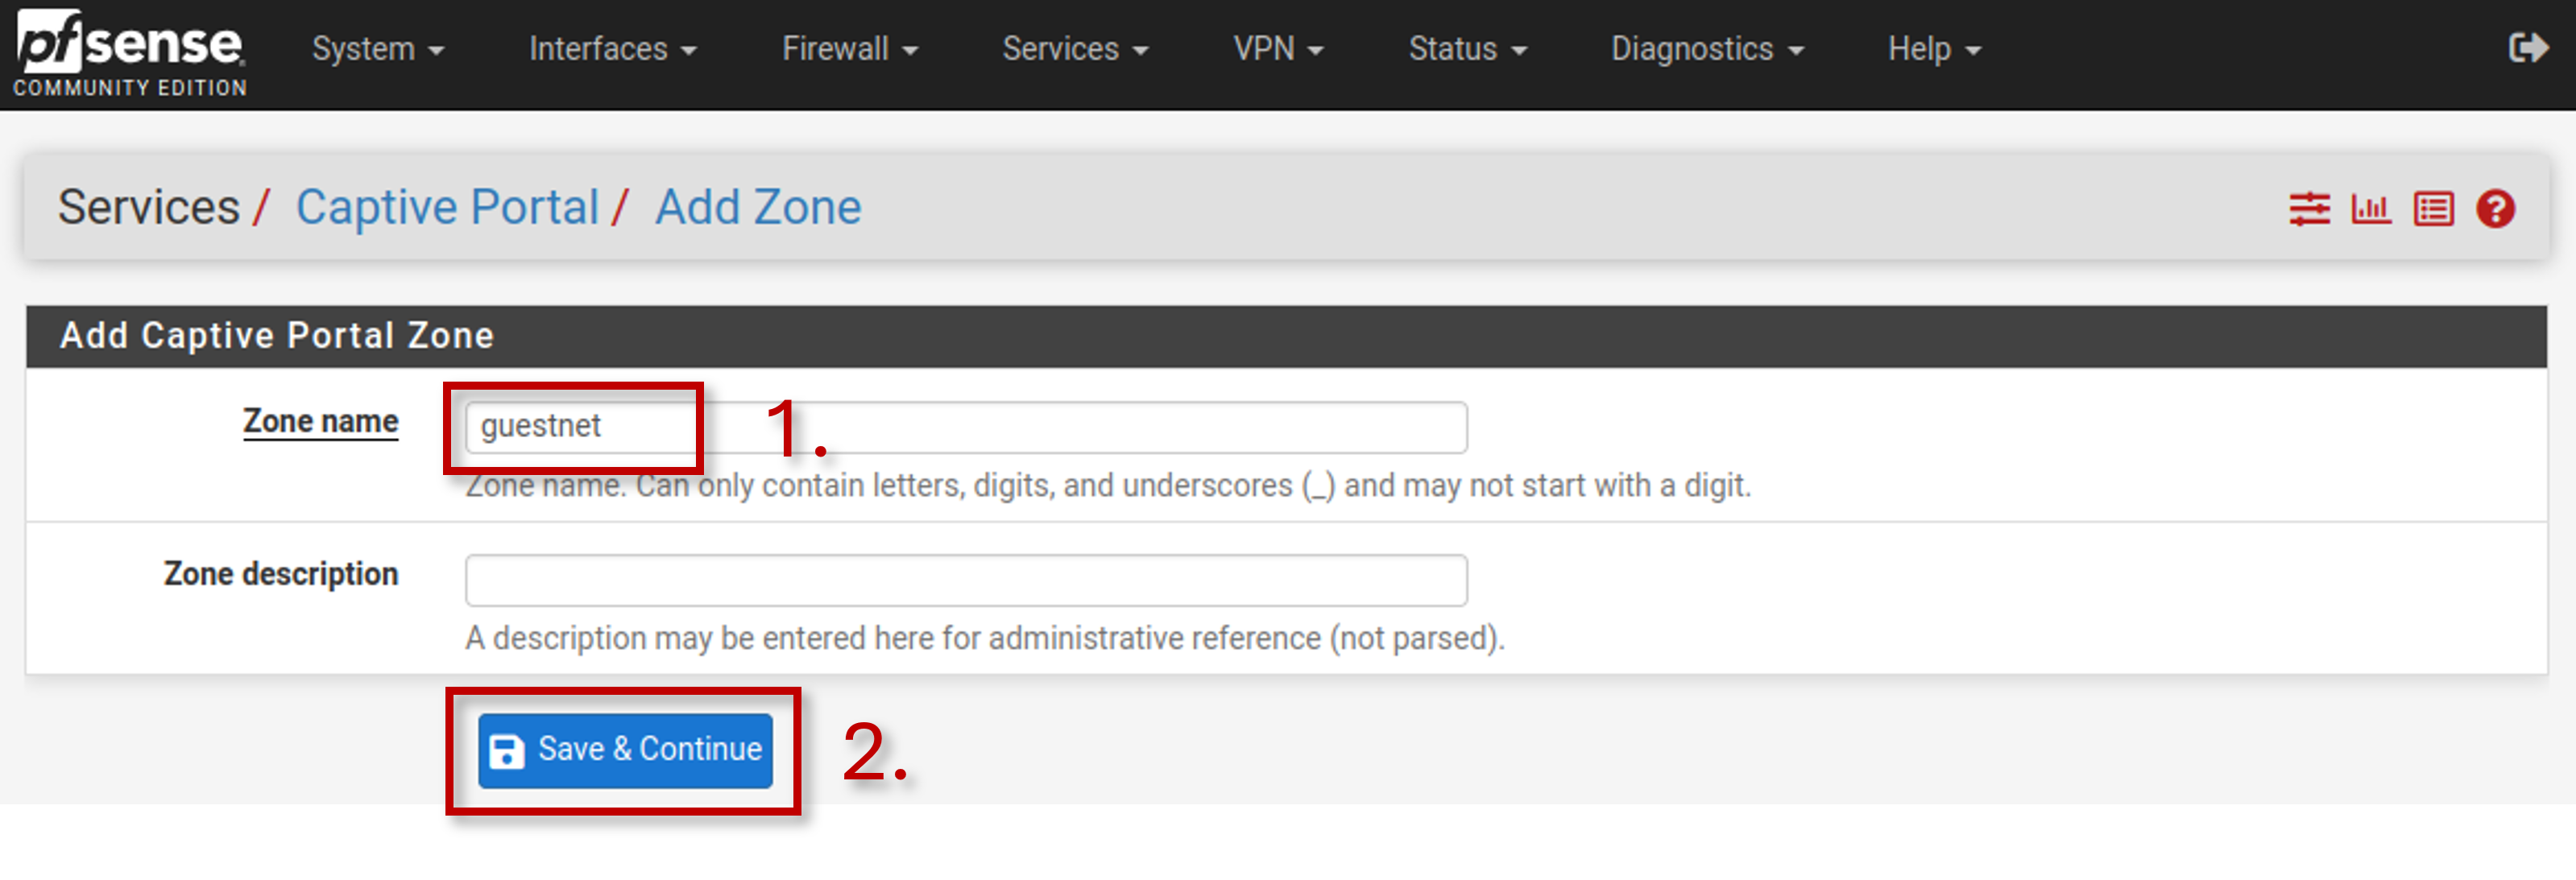
Task: Open the Services menu
Action: pyautogui.click(x=1075, y=49)
